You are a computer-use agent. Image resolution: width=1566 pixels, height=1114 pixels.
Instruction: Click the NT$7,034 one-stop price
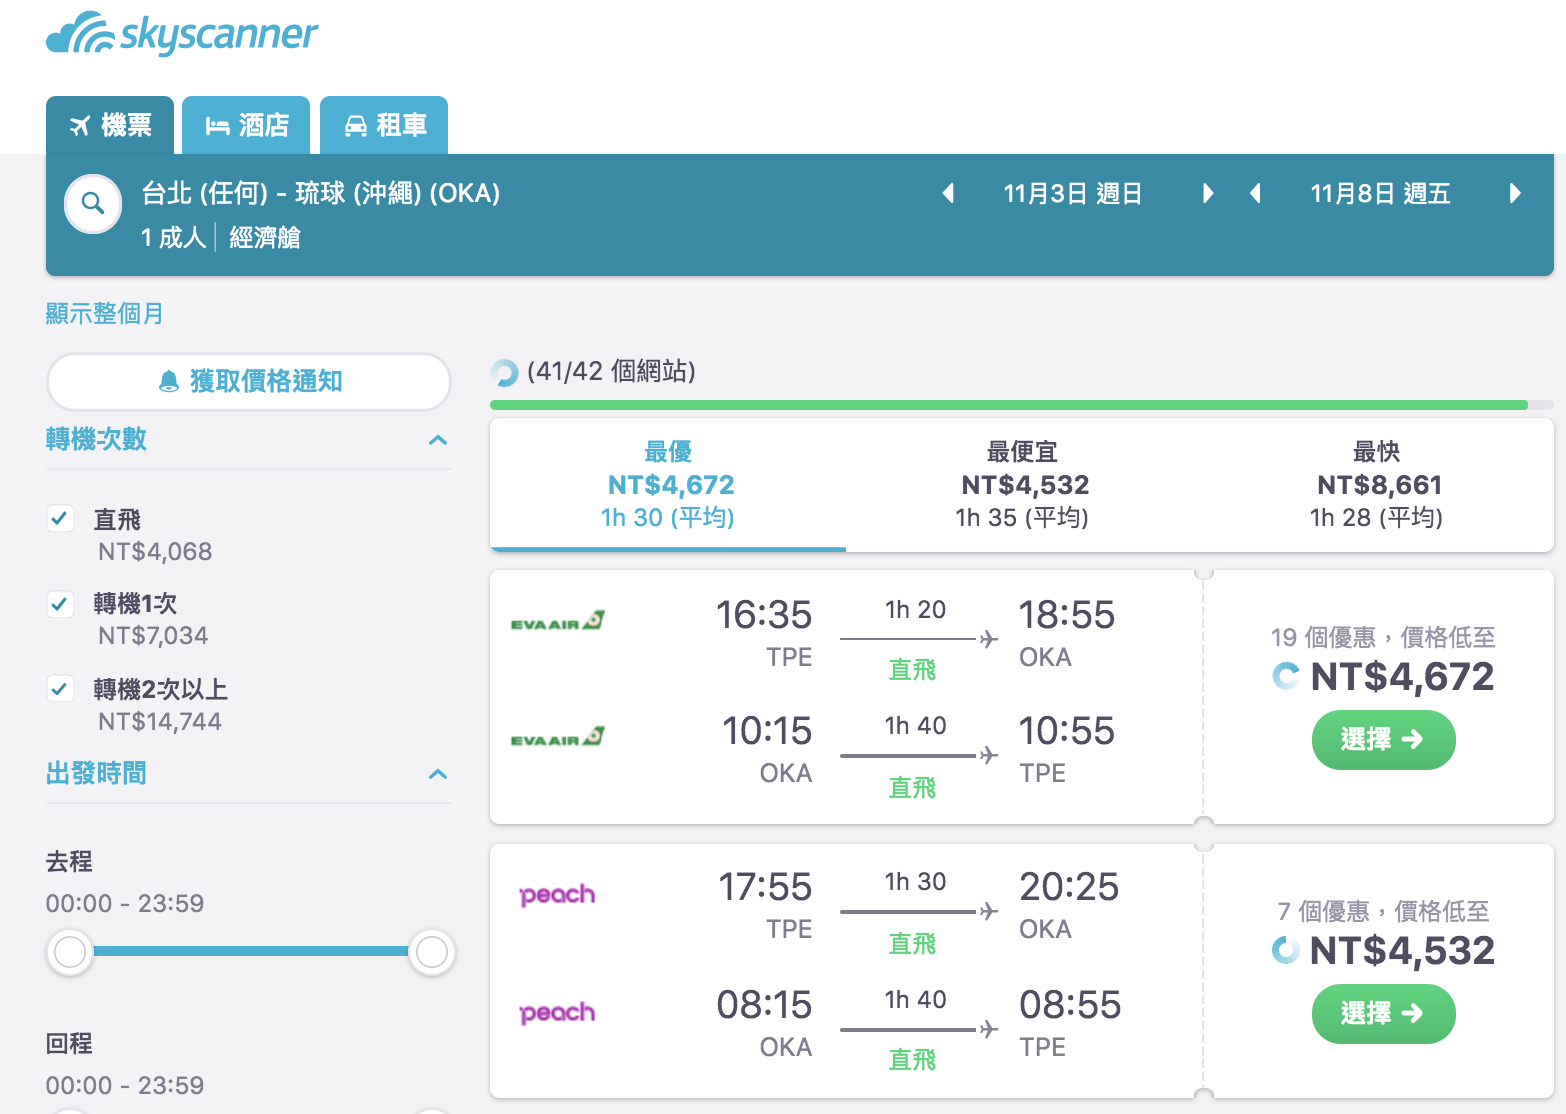(153, 636)
